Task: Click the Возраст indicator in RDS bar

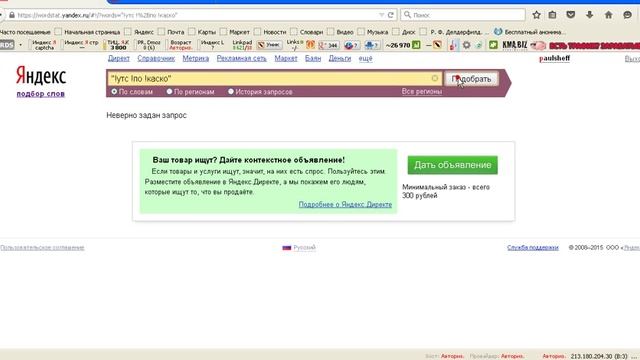Action: point(180,45)
